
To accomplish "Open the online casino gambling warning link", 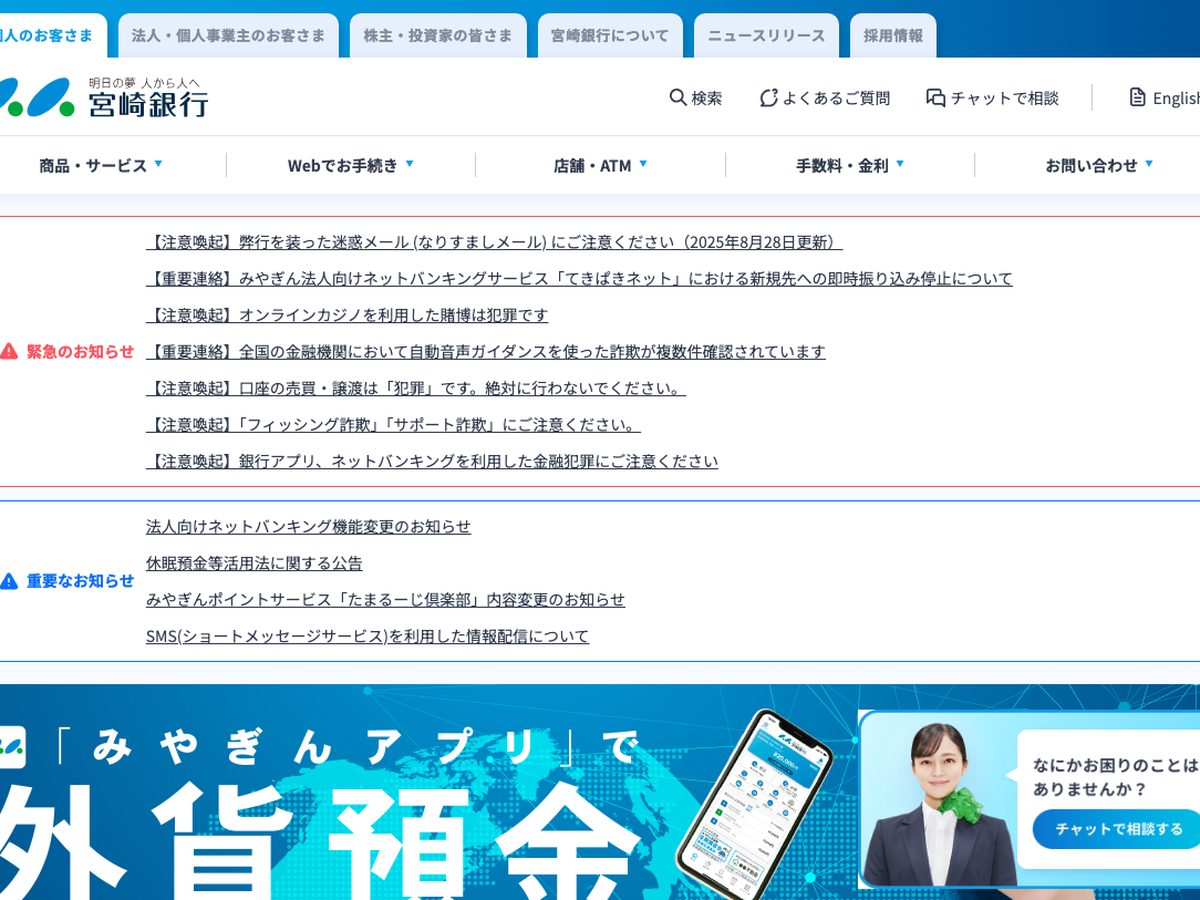I will (347, 315).
